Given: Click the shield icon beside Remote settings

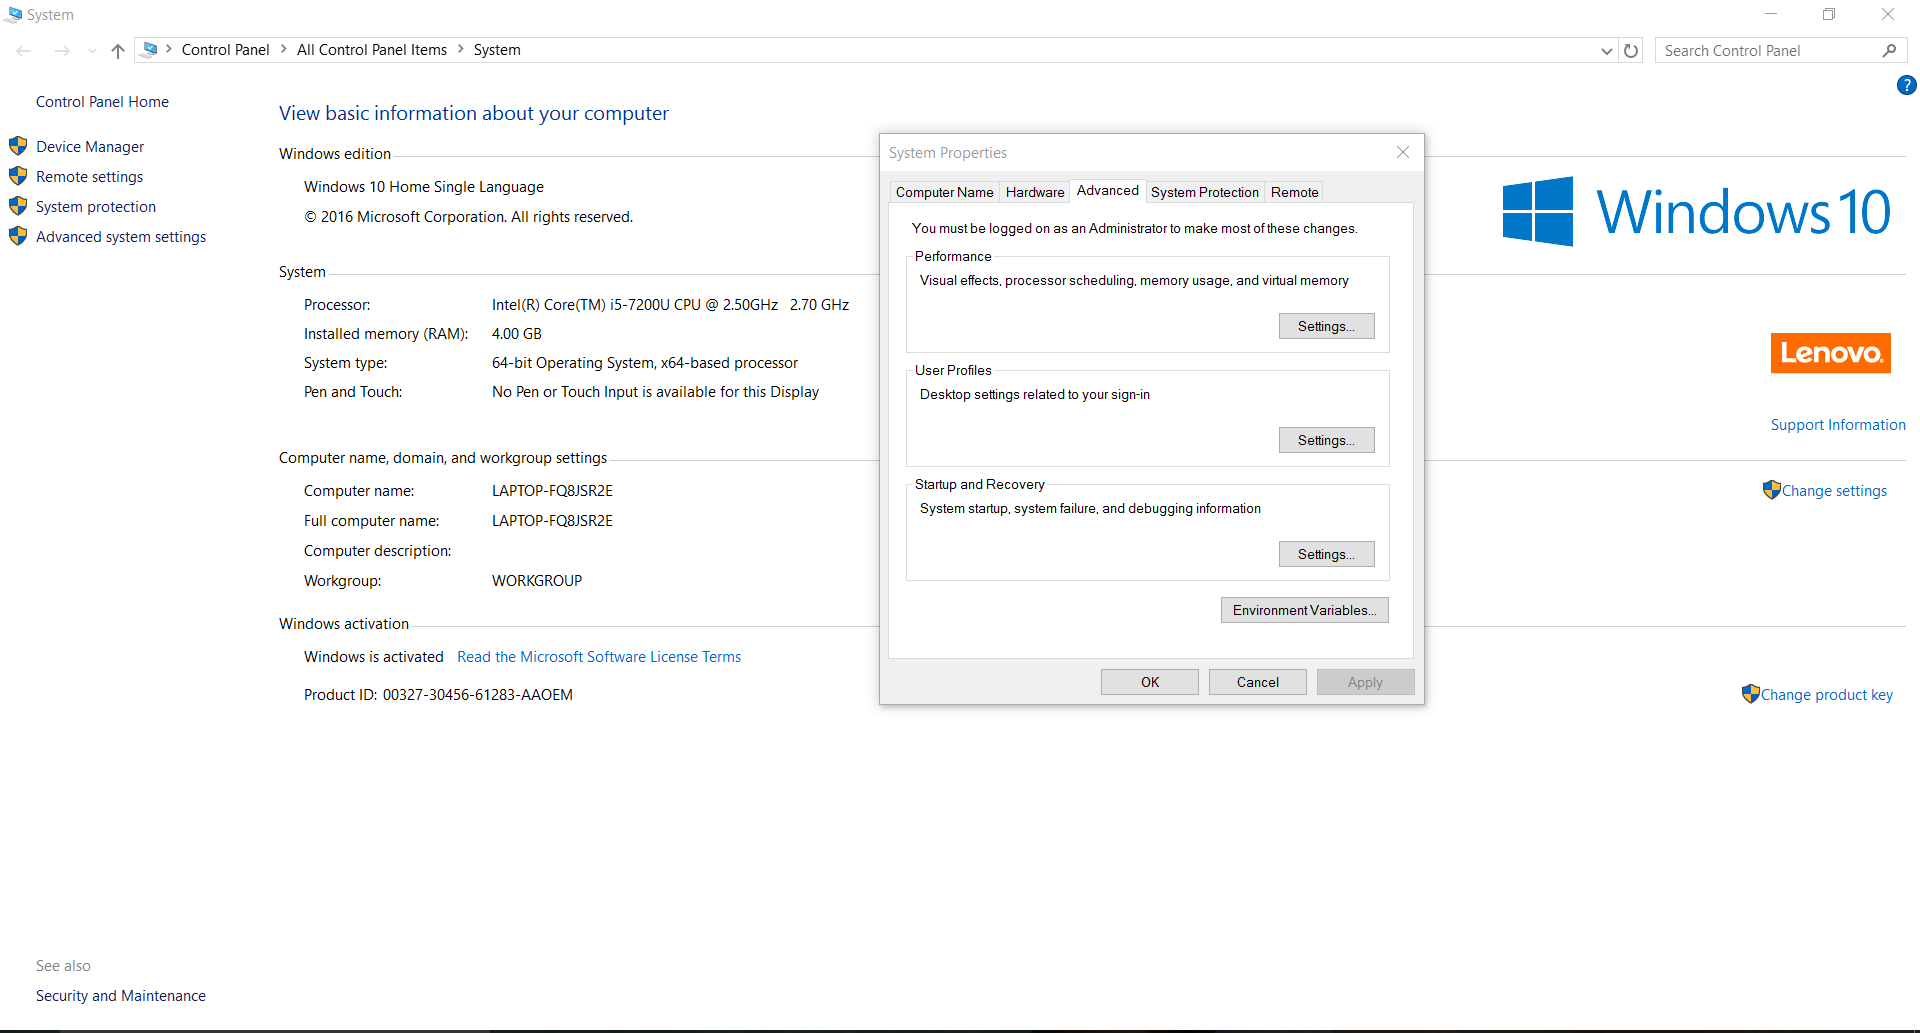Looking at the screenshot, I should coord(18,176).
